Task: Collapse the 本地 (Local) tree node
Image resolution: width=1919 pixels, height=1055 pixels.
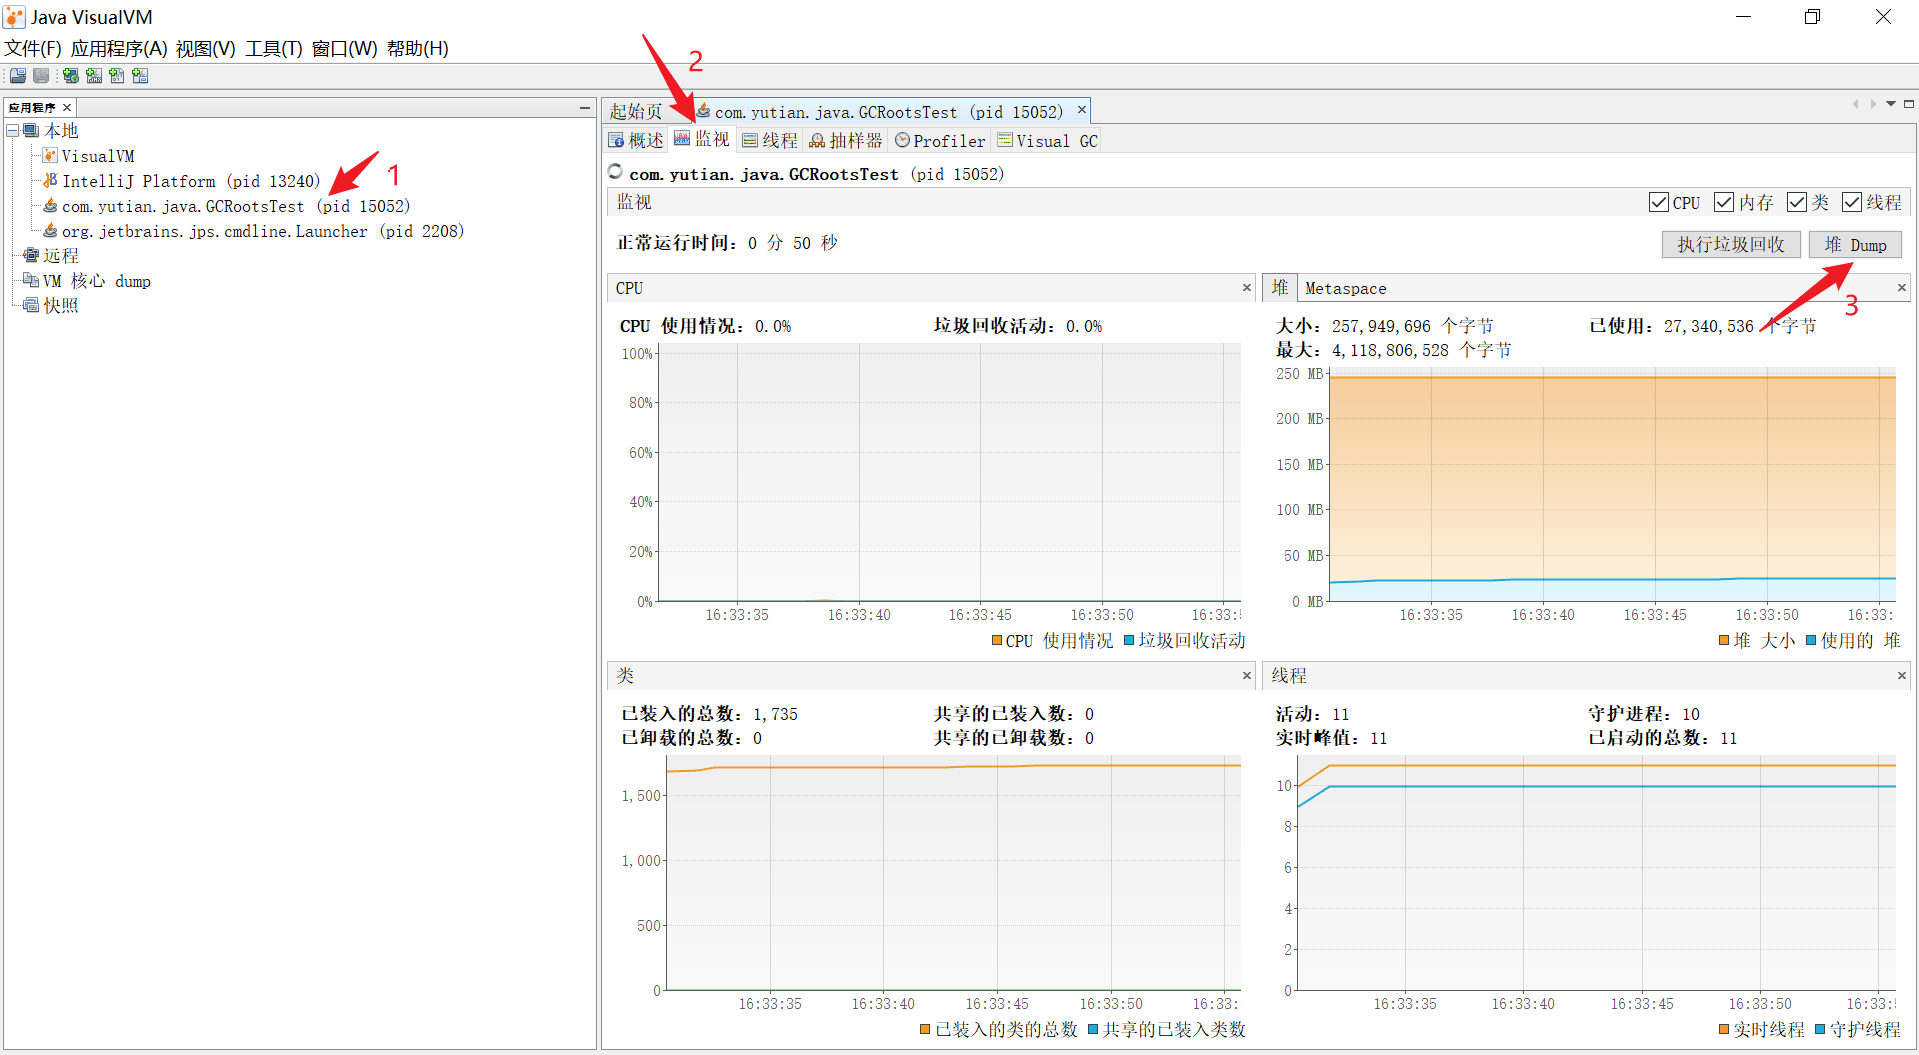Action: click(13, 131)
